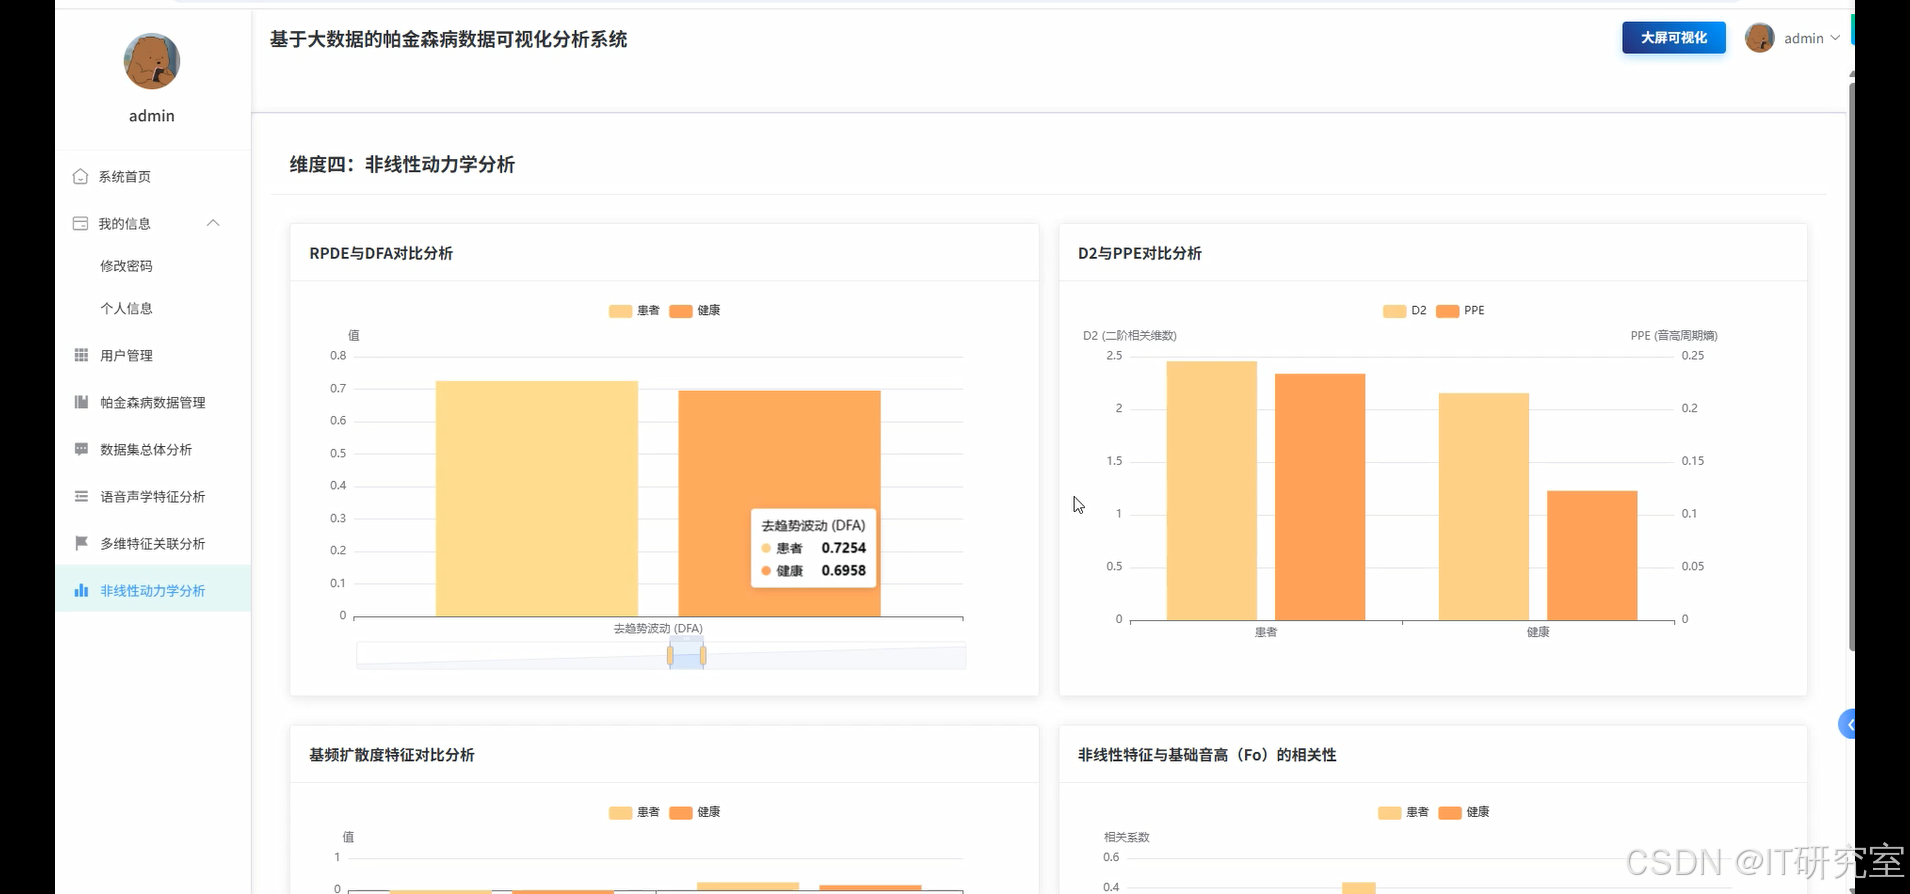
Task: Click the D2 bar for 患者 group
Action: coord(1212,490)
